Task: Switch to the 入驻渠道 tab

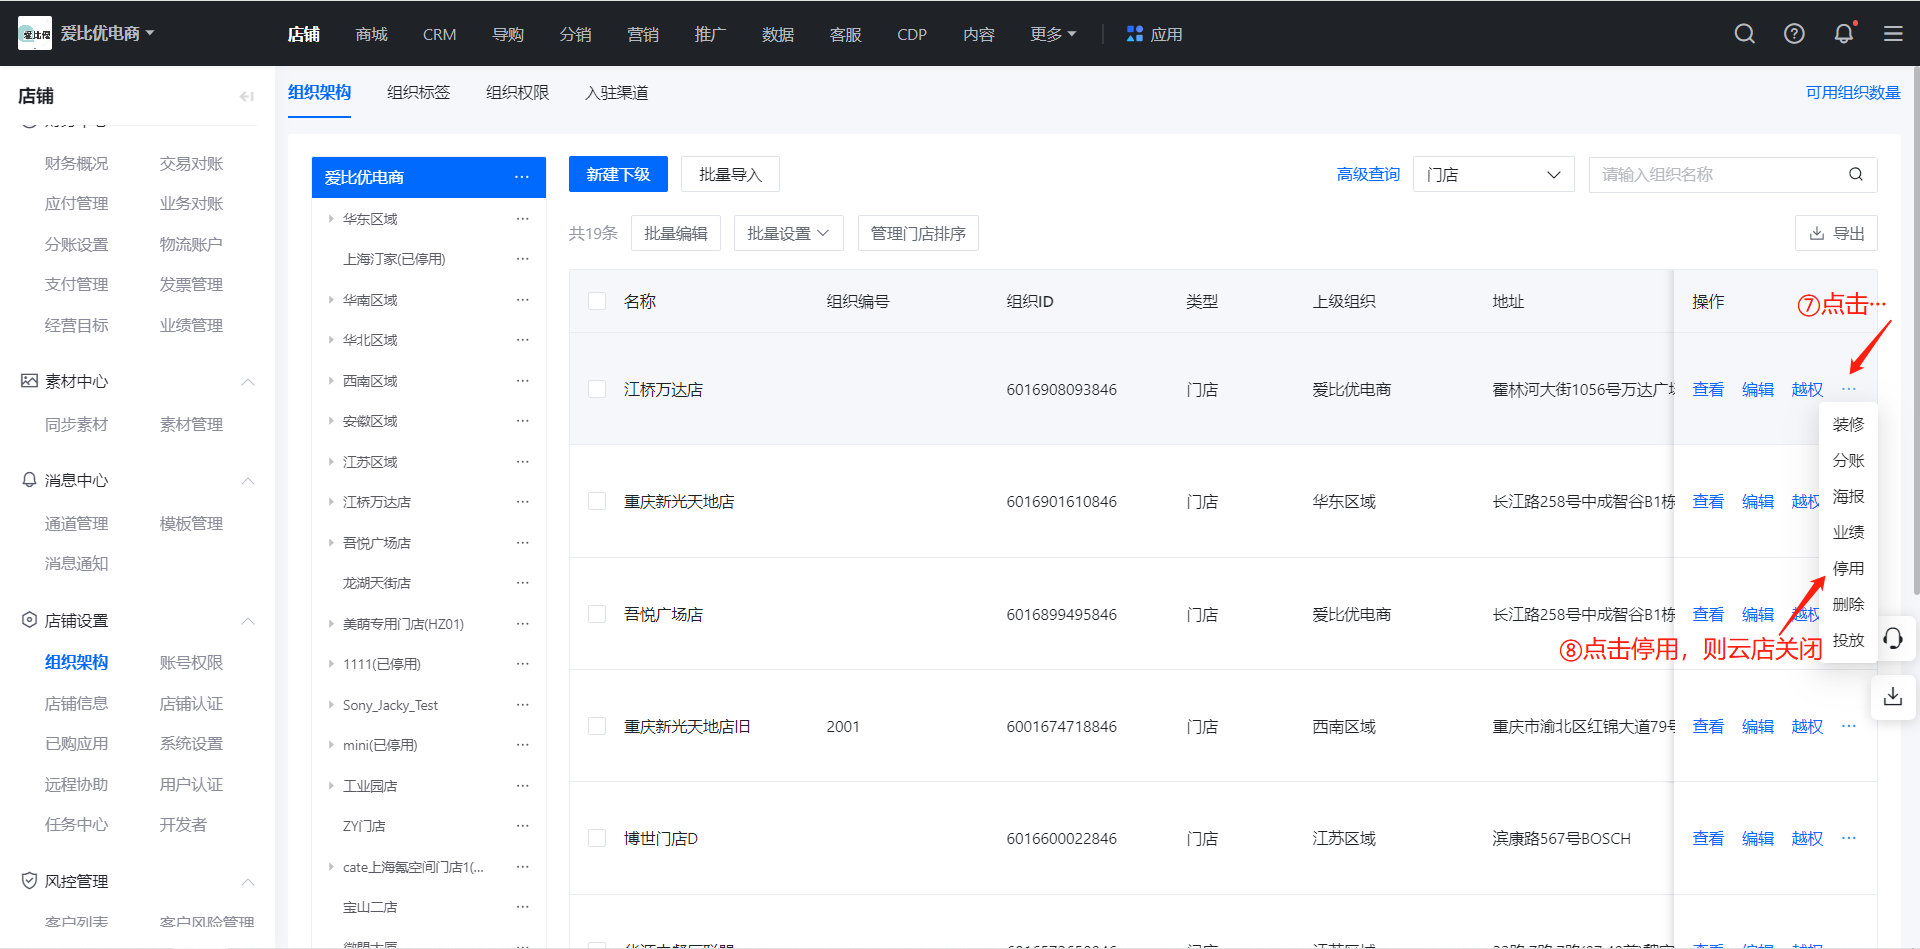Action: [x=616, y=92]
